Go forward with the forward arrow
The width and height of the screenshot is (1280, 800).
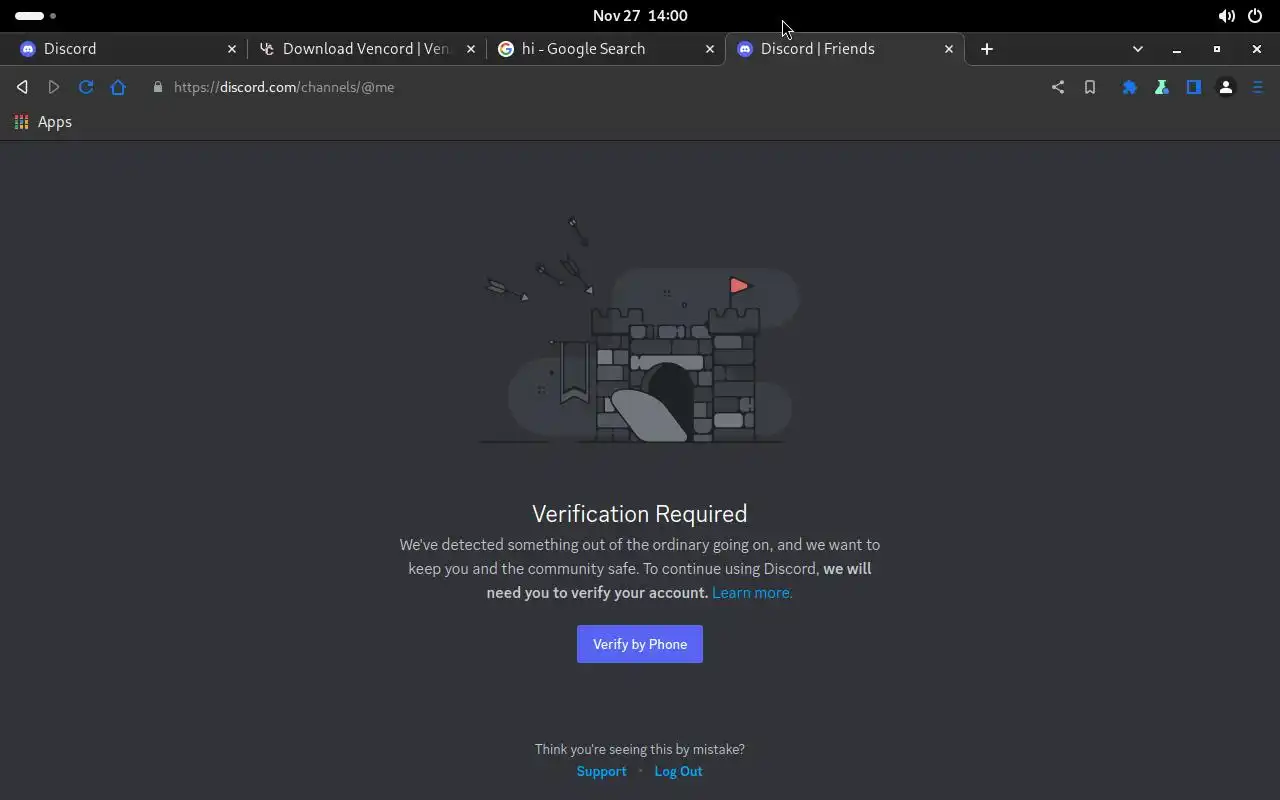(54, 87)
